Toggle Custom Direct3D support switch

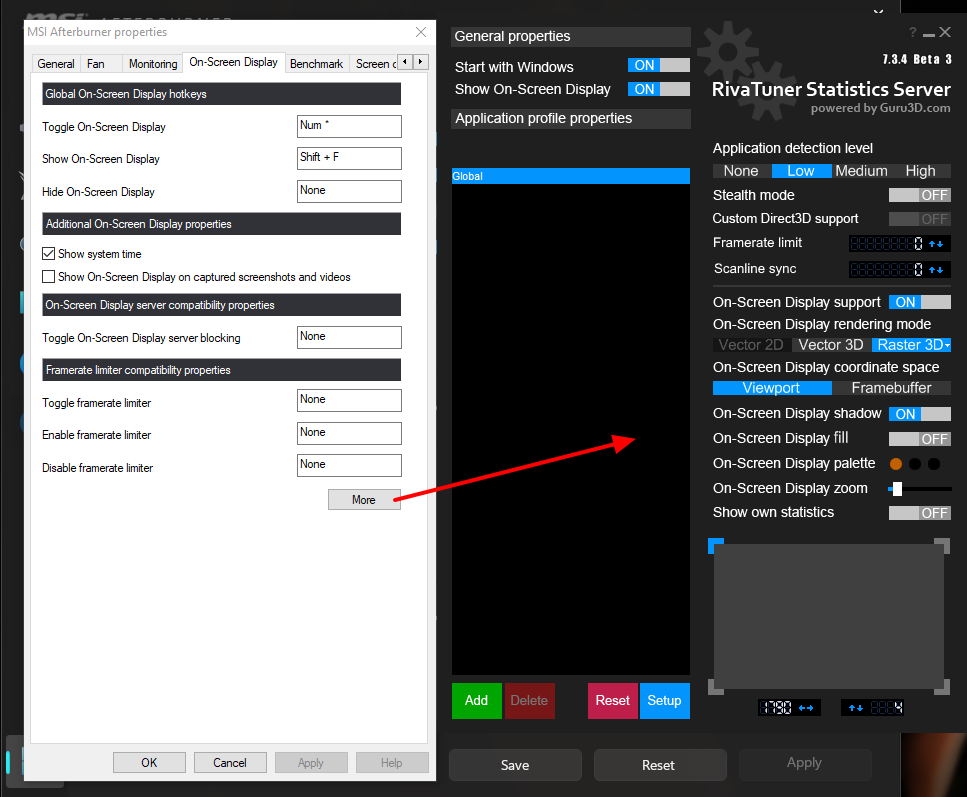coord(920,219)
